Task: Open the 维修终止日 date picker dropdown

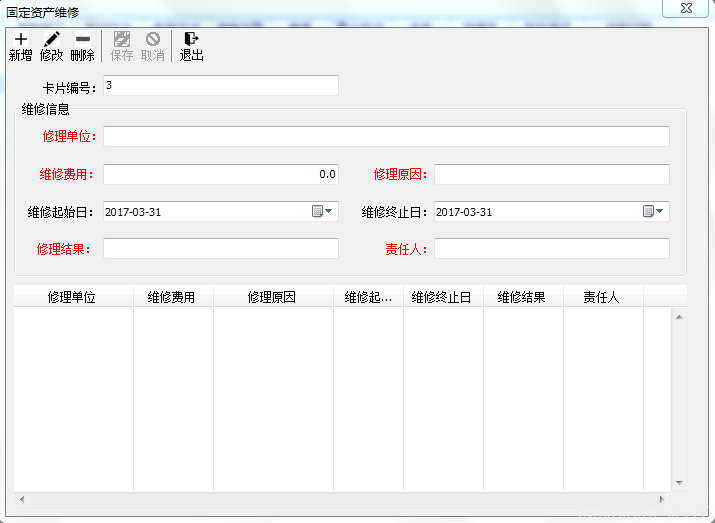Action: [654, 211]
